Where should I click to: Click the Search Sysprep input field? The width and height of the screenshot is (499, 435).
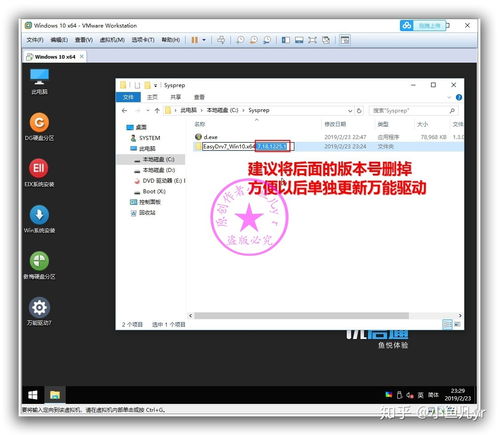click(413, 110)
